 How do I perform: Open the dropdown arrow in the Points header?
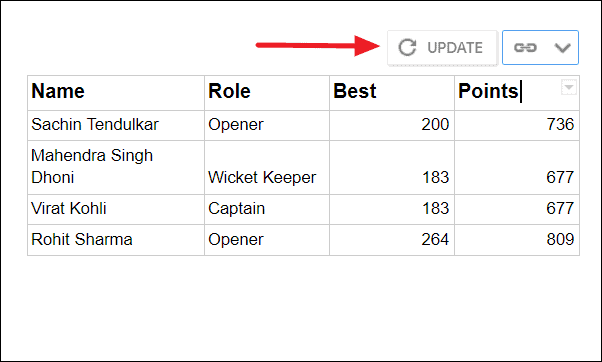[569, 87]
